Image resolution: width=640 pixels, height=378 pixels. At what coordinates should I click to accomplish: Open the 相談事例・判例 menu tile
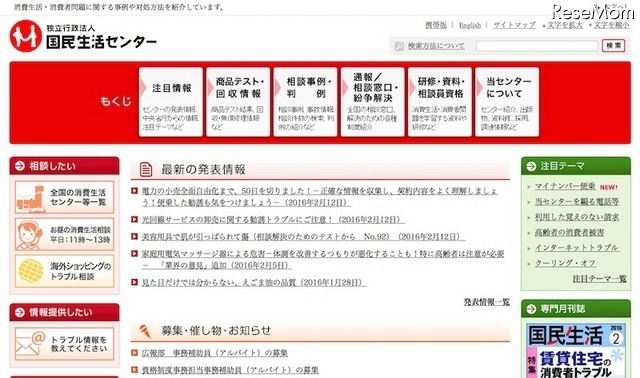pos(305,102)
